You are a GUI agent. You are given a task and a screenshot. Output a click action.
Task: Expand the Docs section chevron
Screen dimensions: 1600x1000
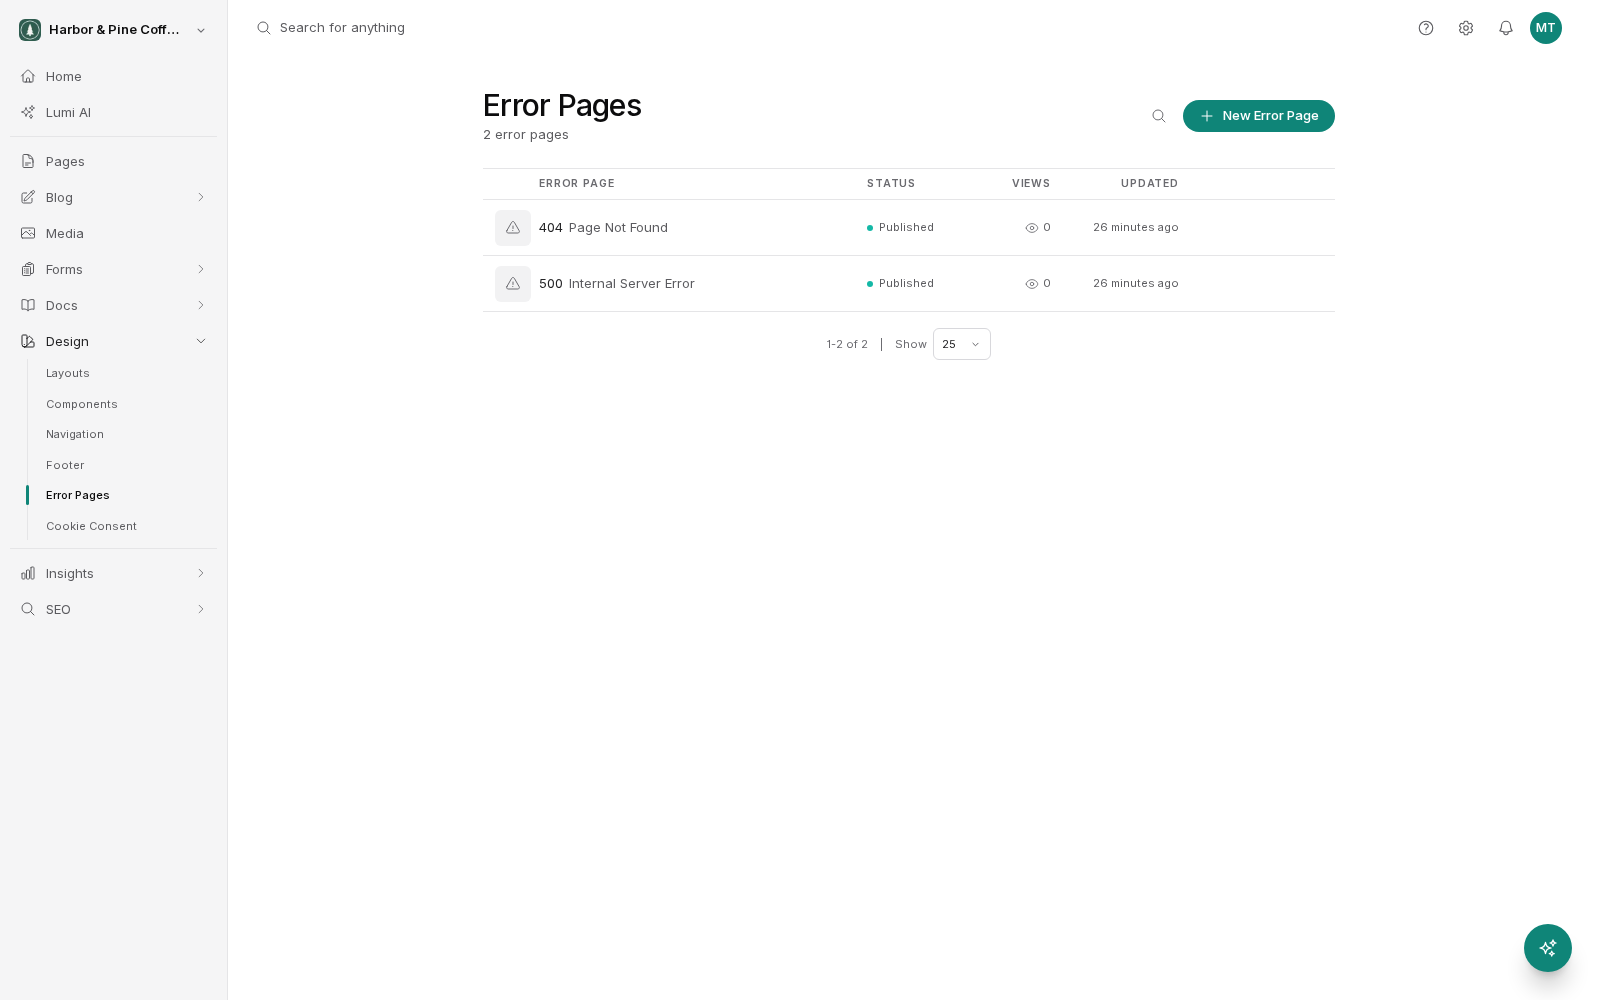201,305
